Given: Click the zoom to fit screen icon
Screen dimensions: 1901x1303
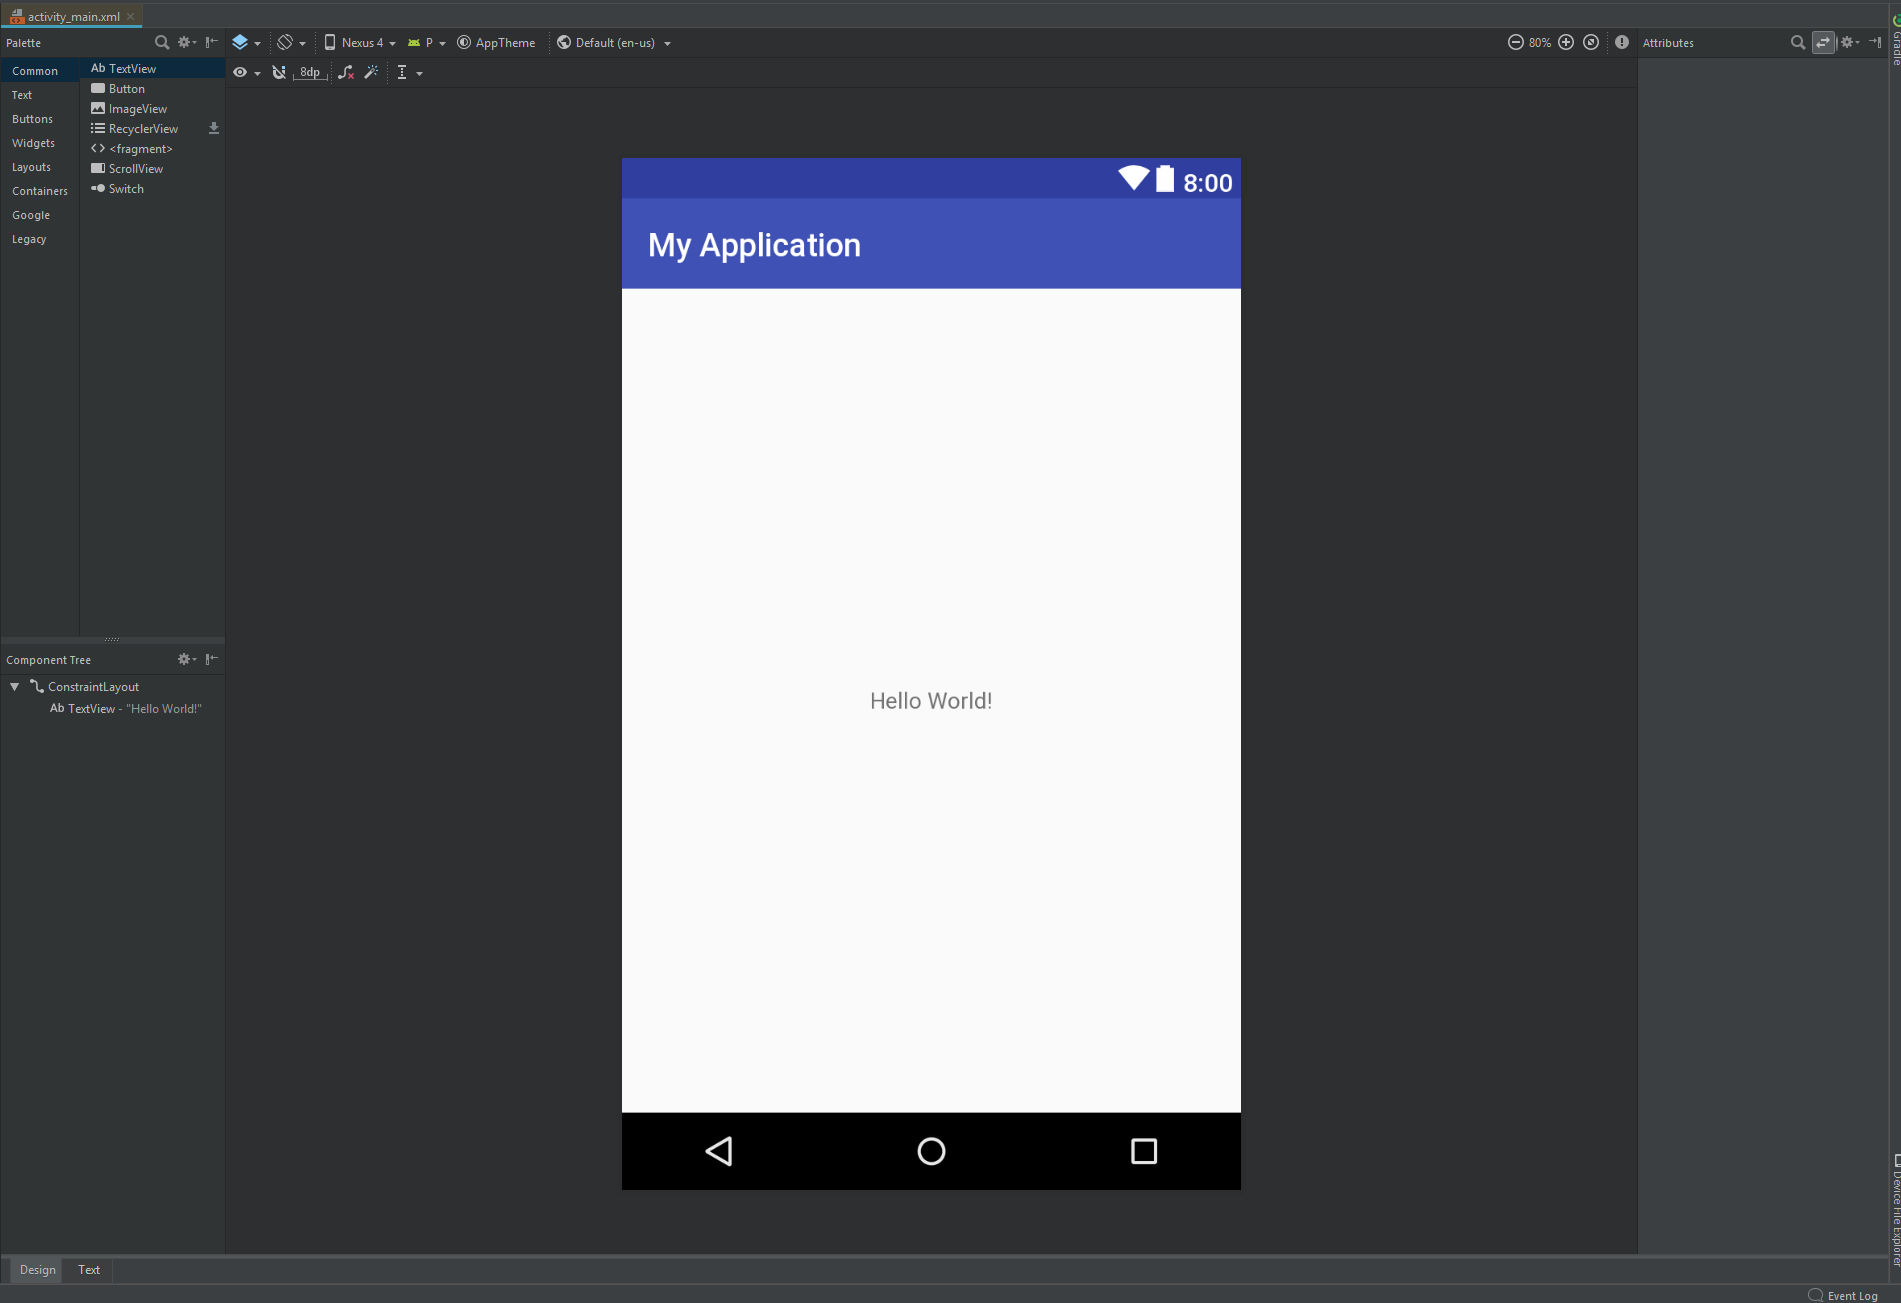Looking at the screenshot, I should pos(1591,42).
